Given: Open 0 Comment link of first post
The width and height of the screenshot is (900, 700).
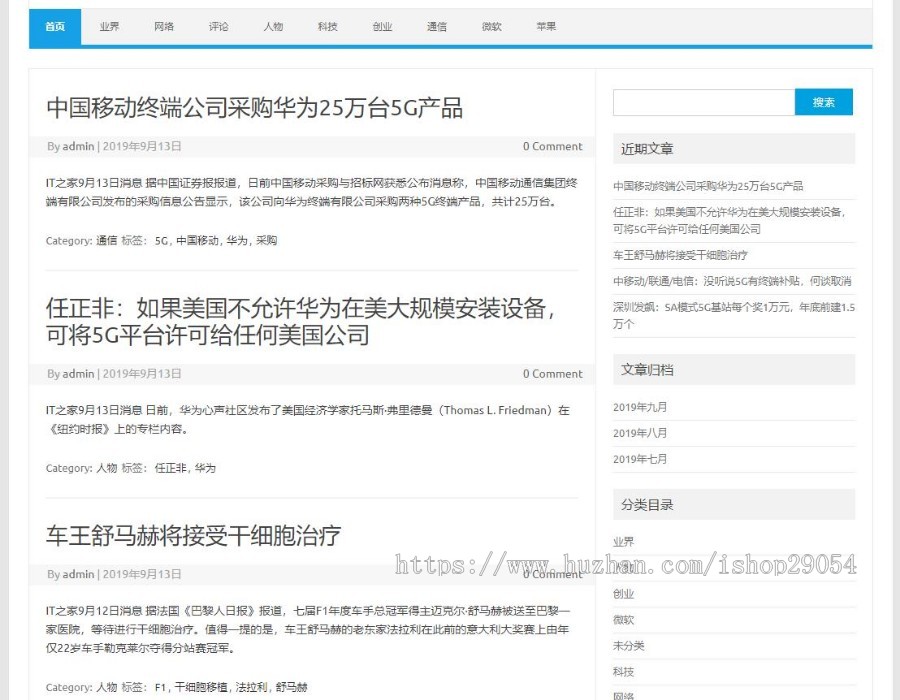Looking at the screenshot, I should 552,147.
